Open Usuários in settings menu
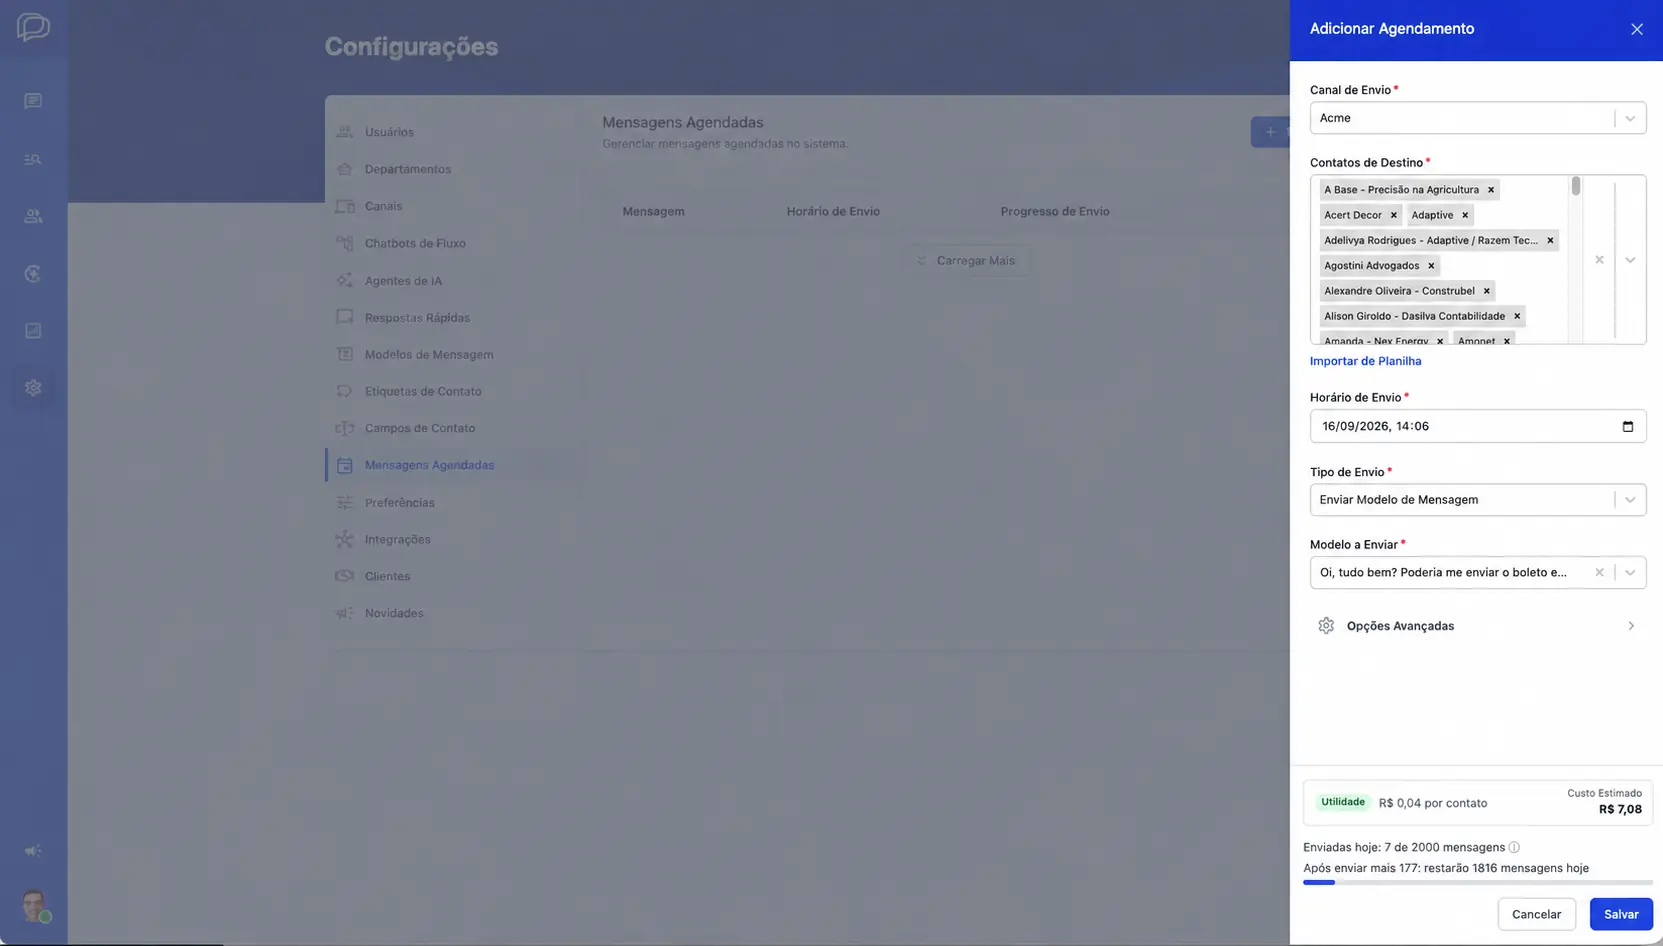Image resolution: width=1663 pixels, height=946 pixels. click(389, 132)
